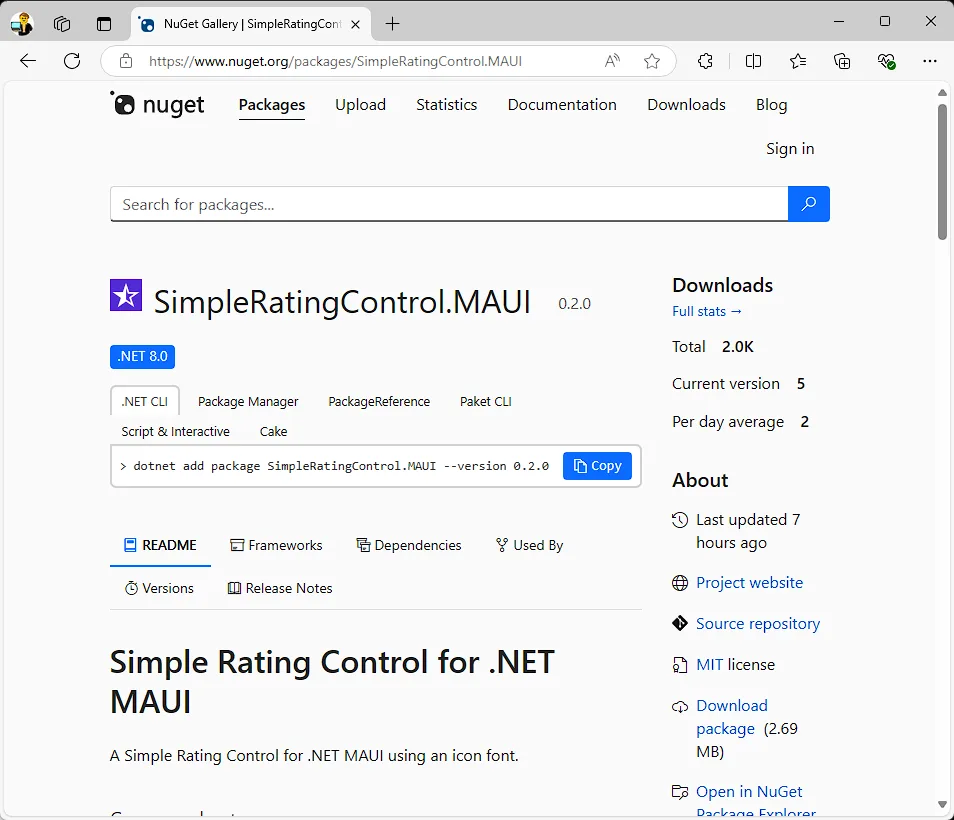Viewport: 954px width, 820px height.
Task: Open browser Extensions puzzle icon
Action: pos(705,61)
